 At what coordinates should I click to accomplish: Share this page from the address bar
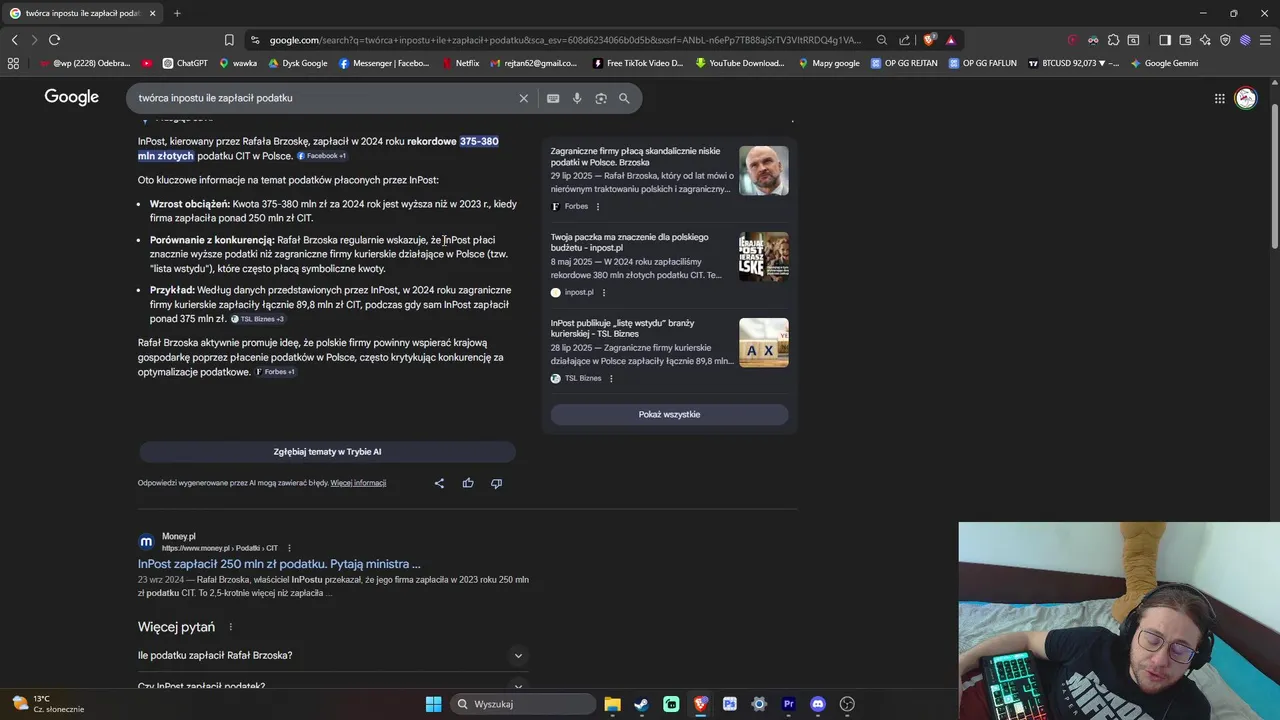(905, 40)
